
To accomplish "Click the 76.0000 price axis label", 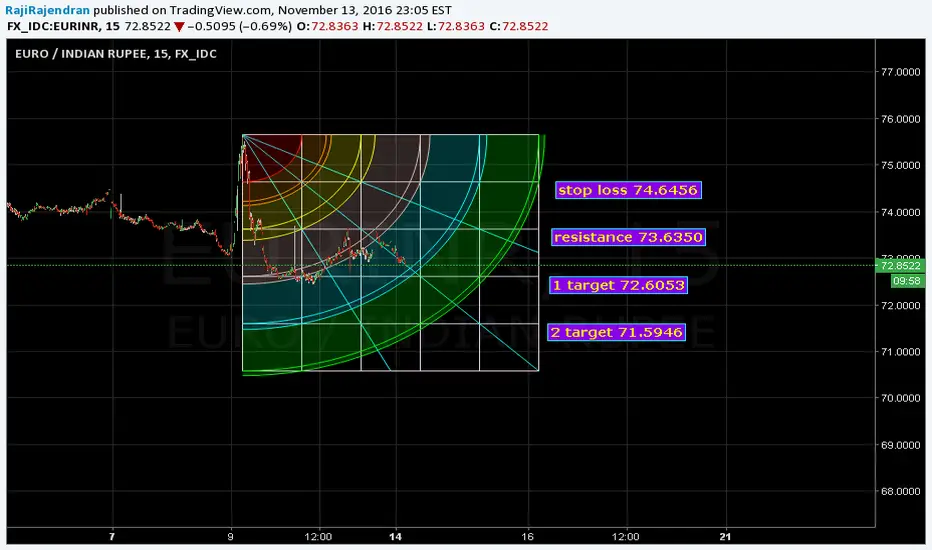I will (900, 119).
